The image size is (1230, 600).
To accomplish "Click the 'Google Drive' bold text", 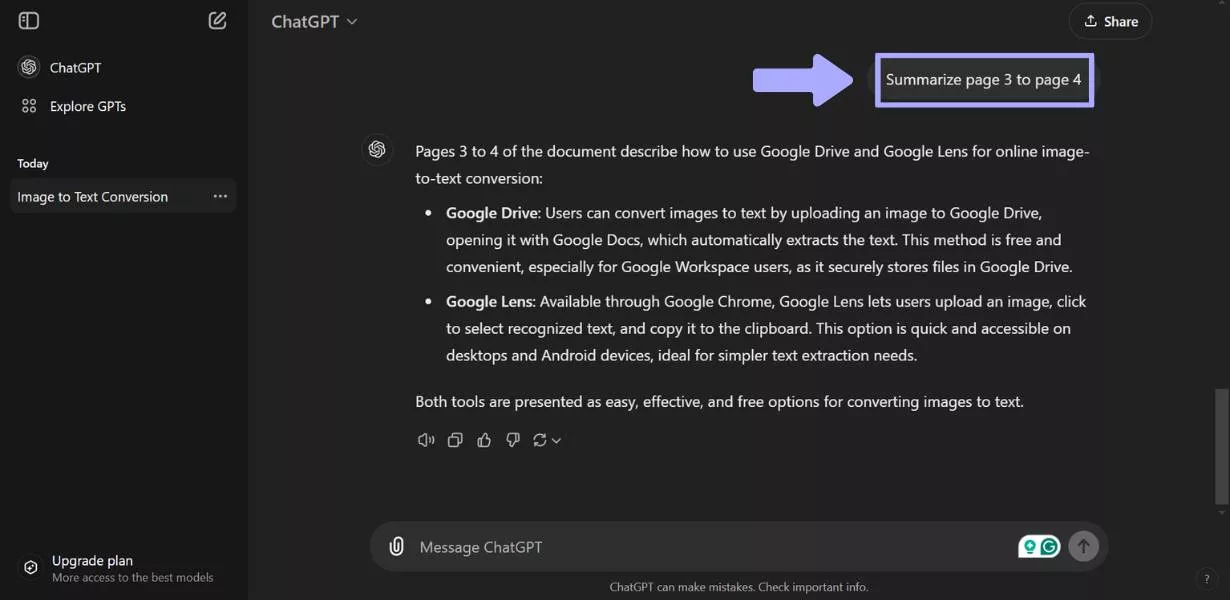I will (492, 213).
